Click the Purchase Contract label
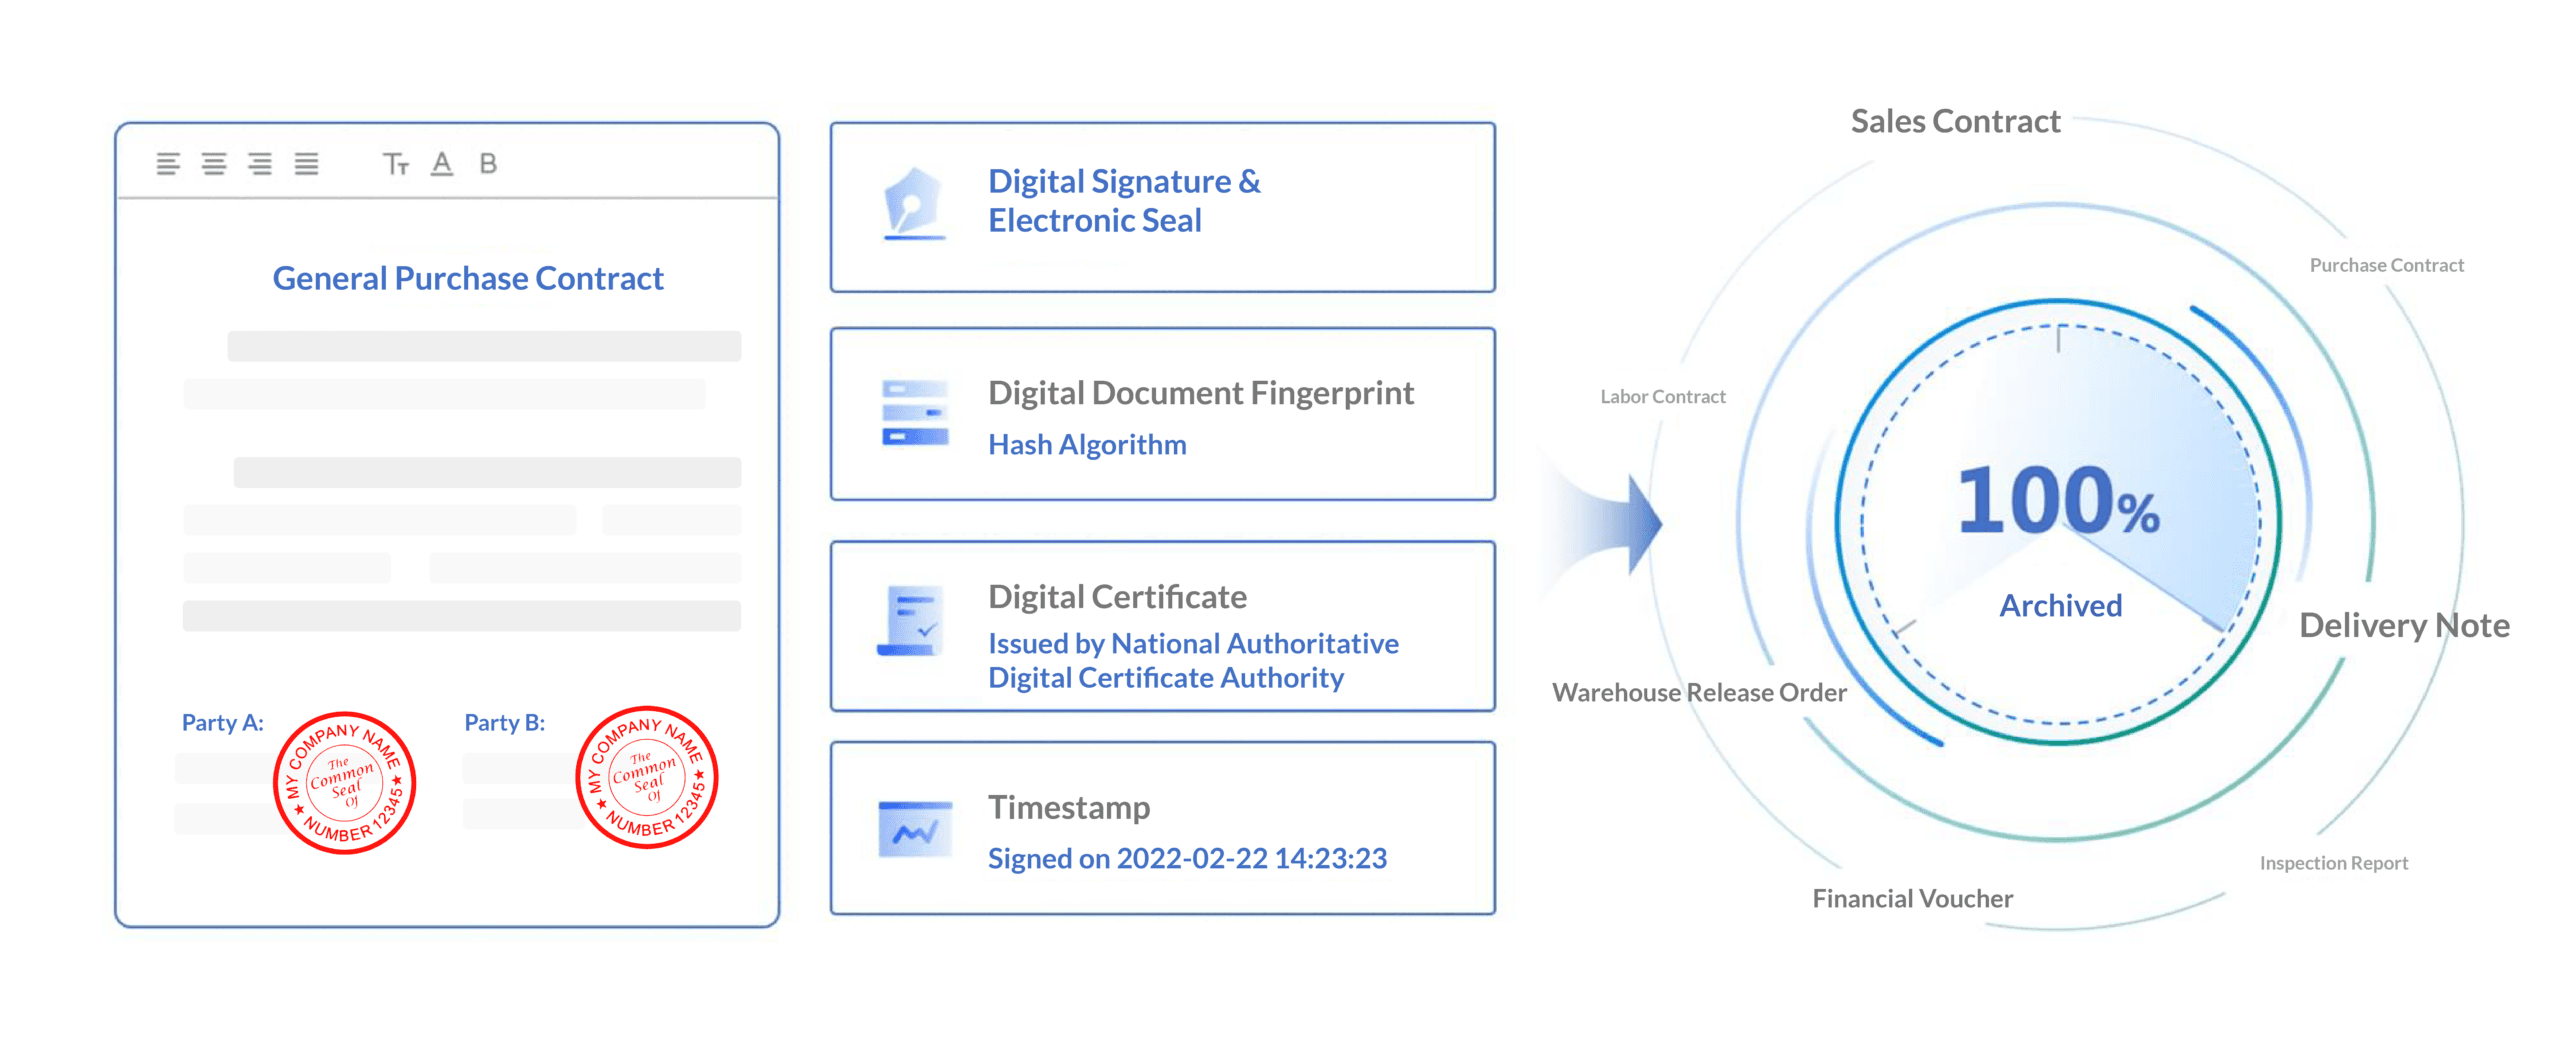The height and width of the screenshot is (1061, 2560). 2386,265
